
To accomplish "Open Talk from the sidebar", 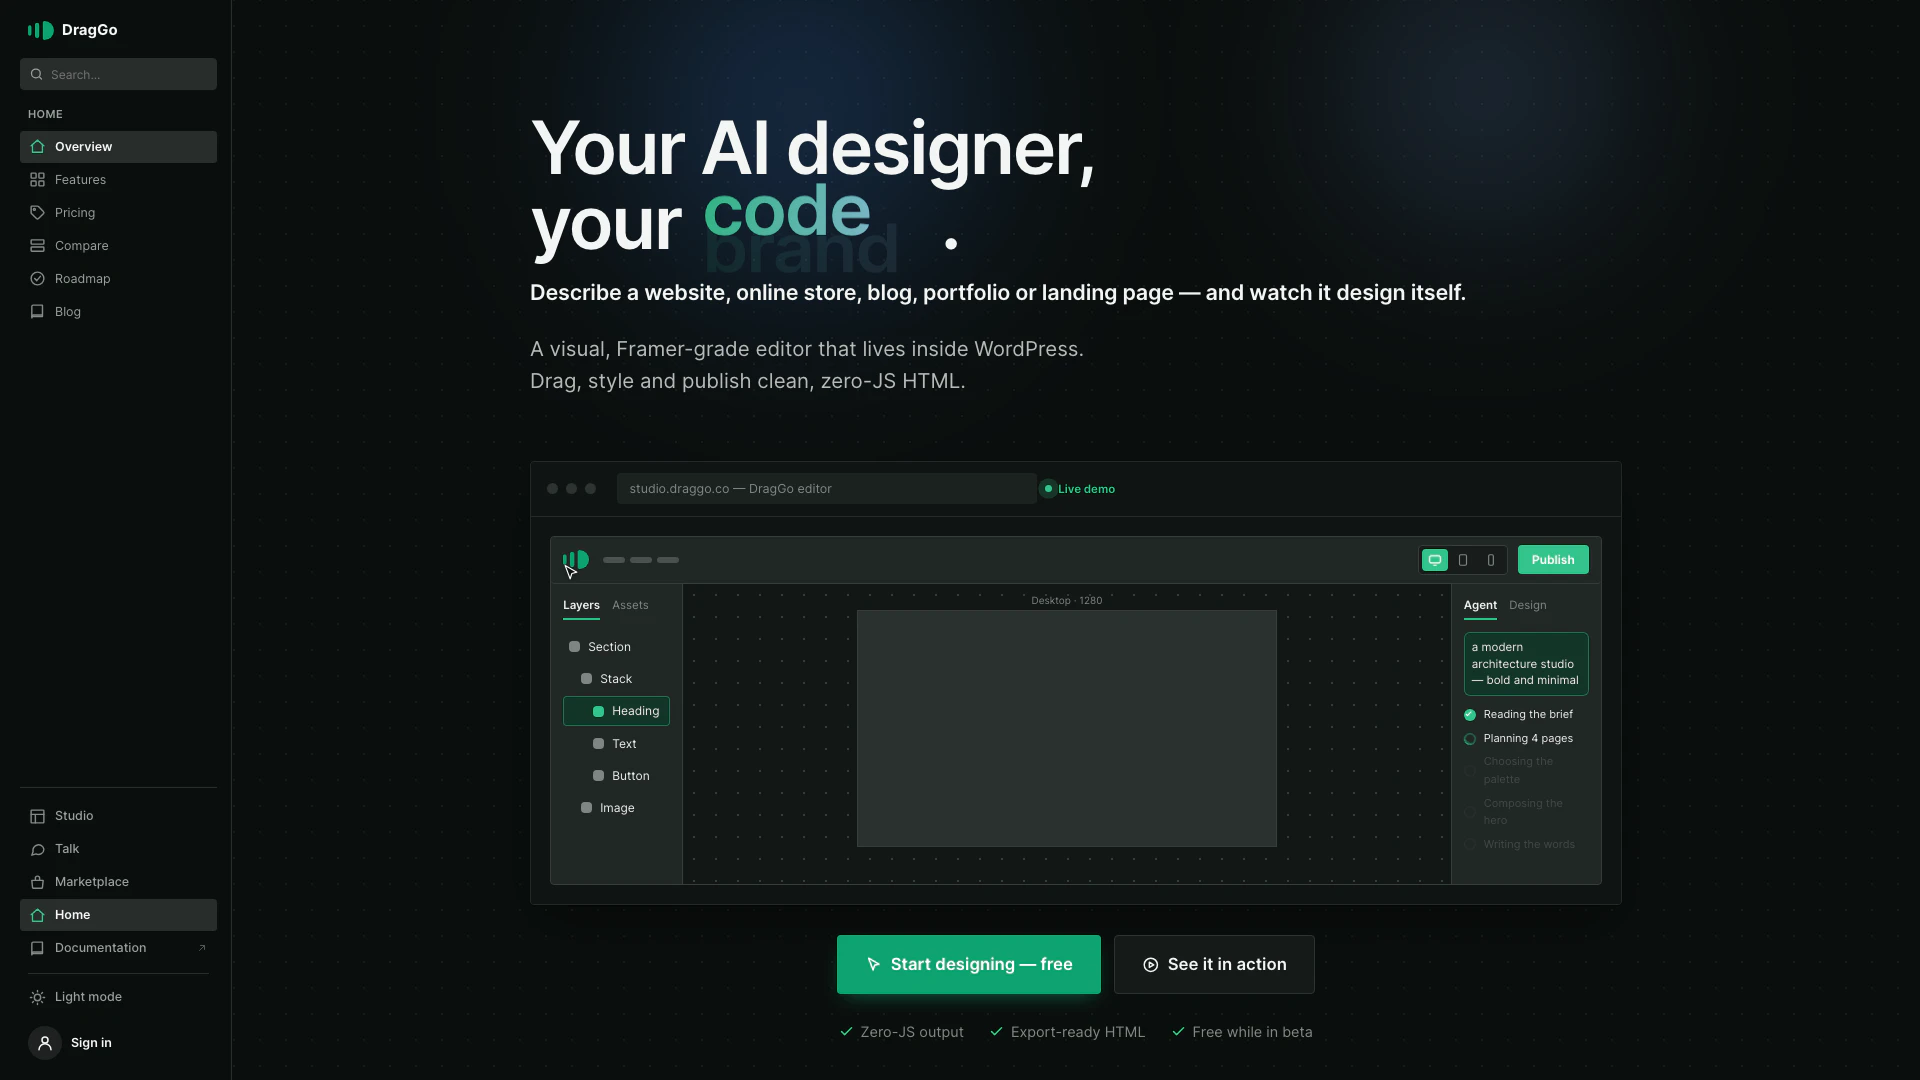I will click(118, 849).
